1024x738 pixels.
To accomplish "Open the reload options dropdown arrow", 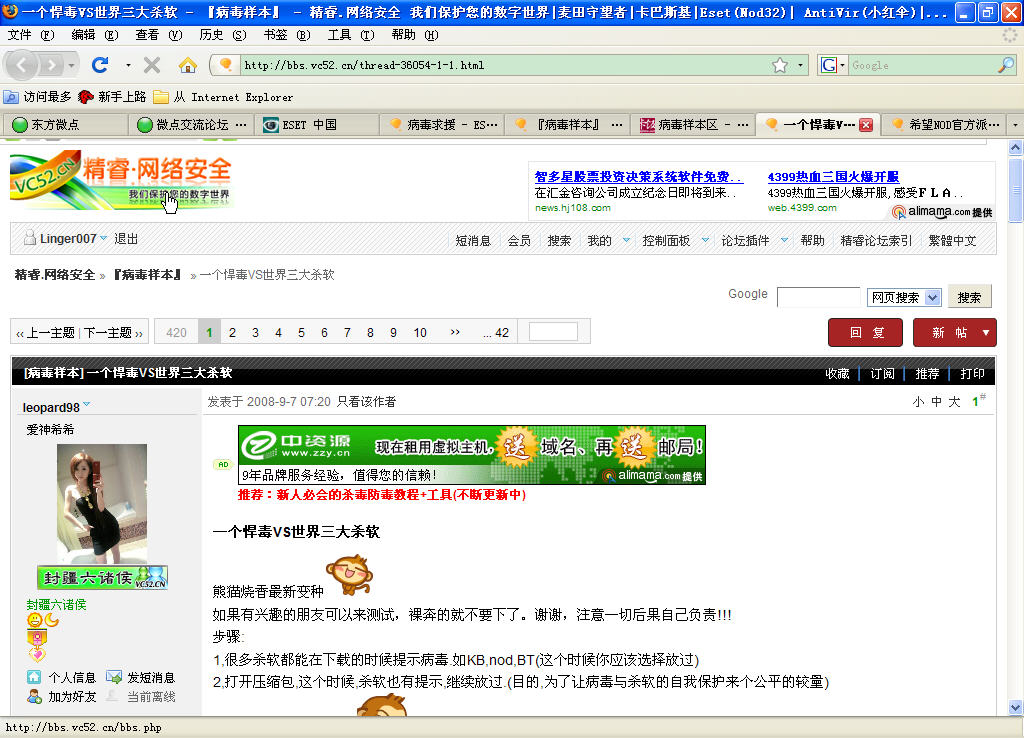I will [x=128, y=65].
